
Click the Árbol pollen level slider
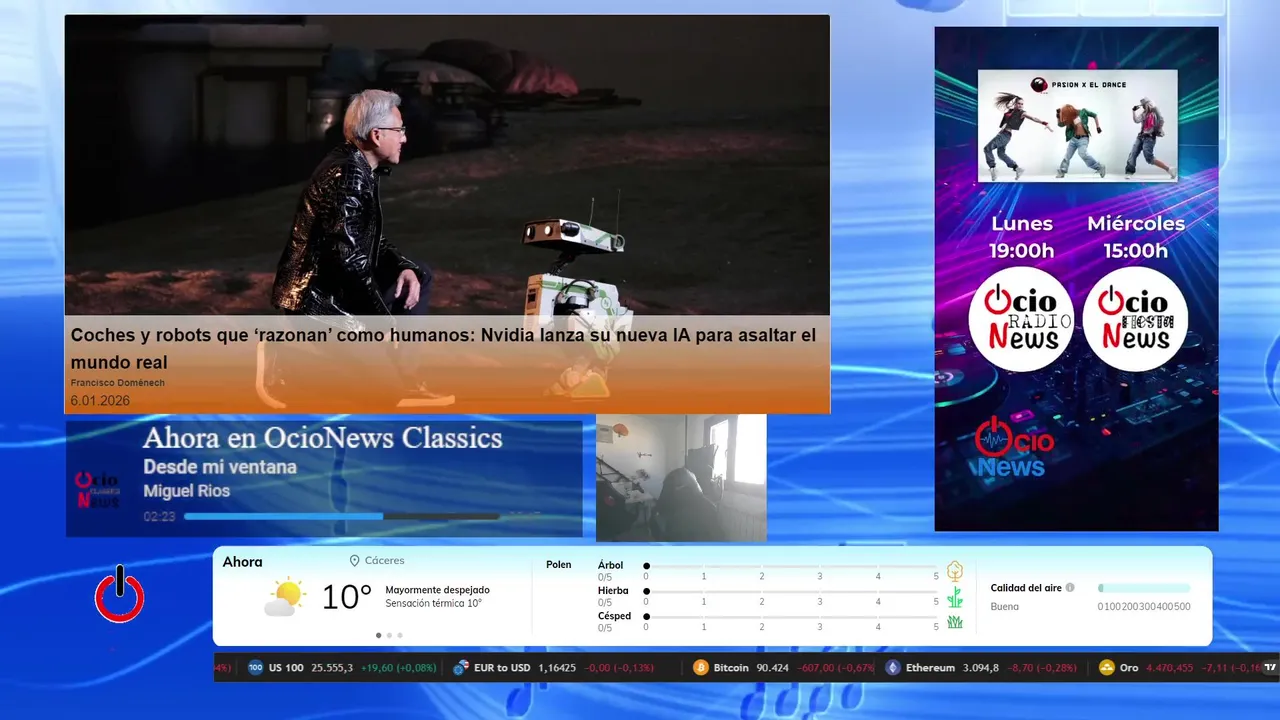pos(791,566)
